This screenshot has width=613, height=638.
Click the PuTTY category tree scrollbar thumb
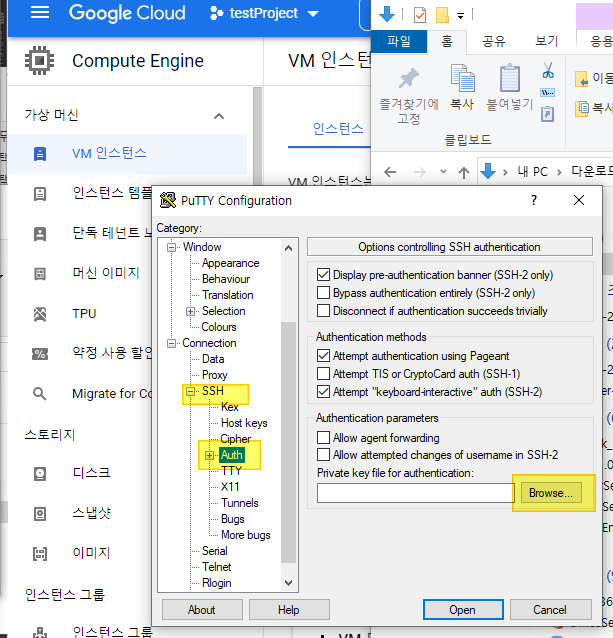[288, 442]
